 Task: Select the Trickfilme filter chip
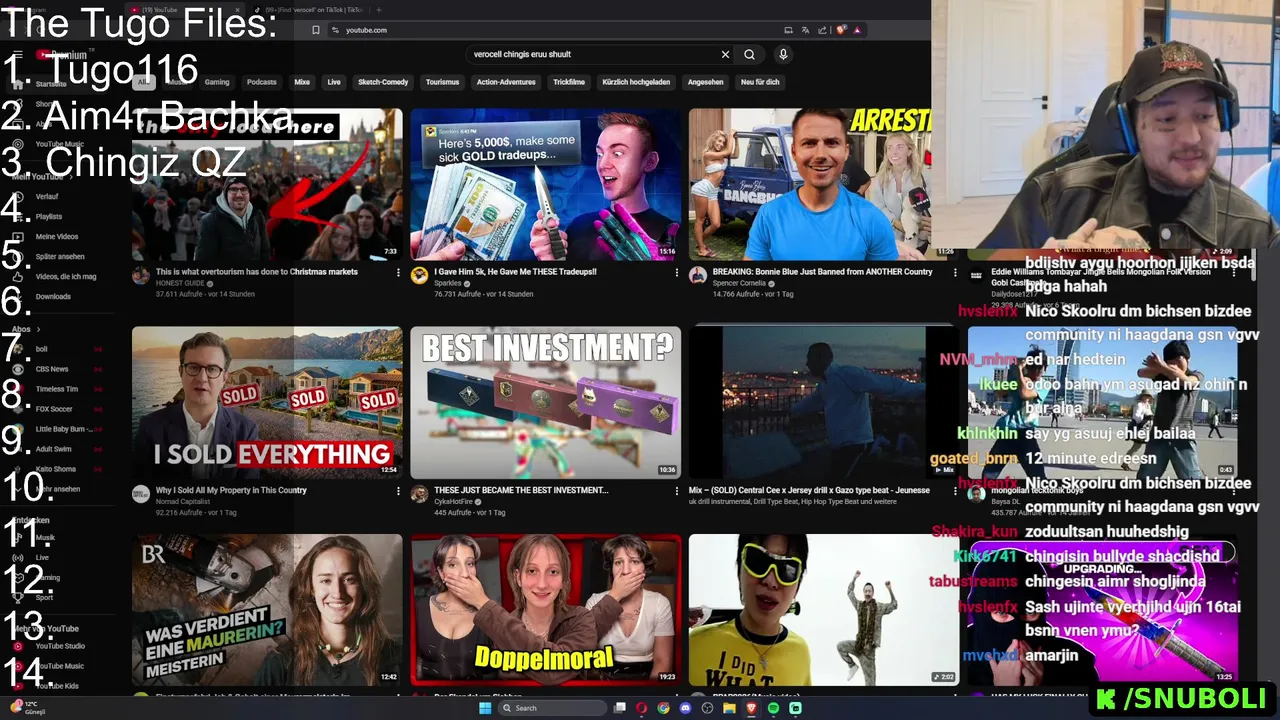[569, 82]
